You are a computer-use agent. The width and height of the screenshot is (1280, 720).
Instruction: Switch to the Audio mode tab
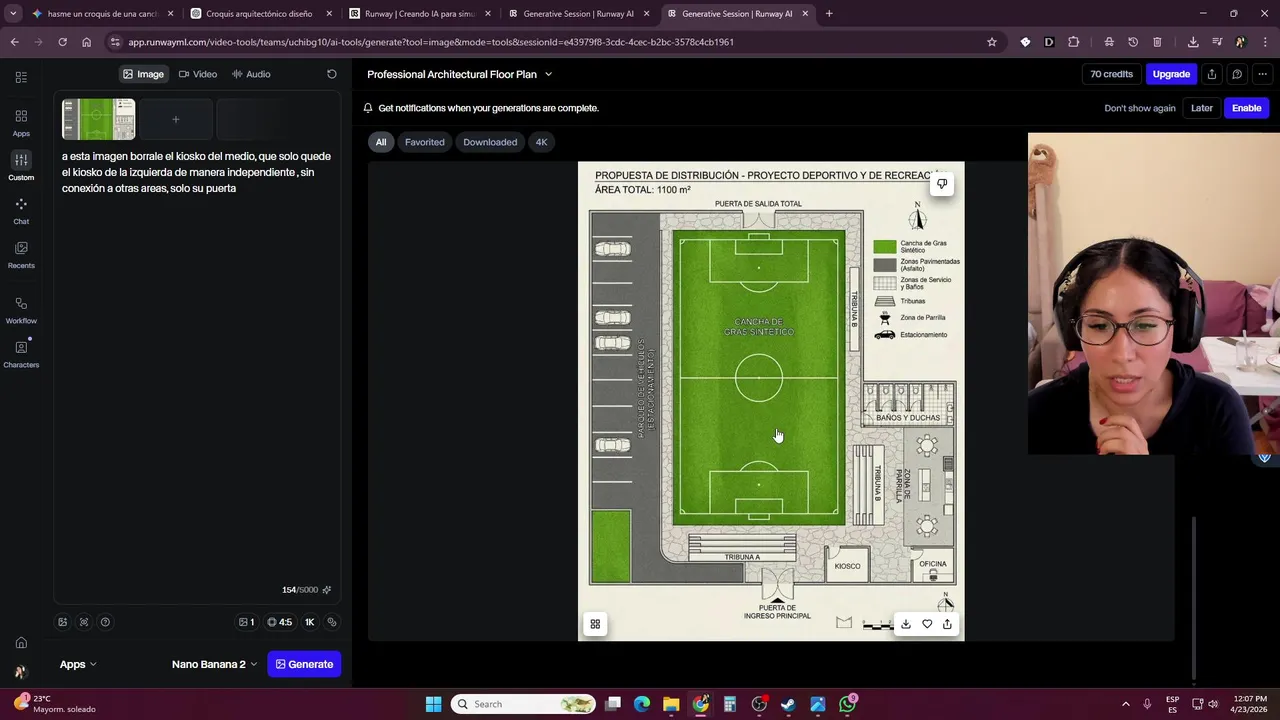[x=251, y=74]
